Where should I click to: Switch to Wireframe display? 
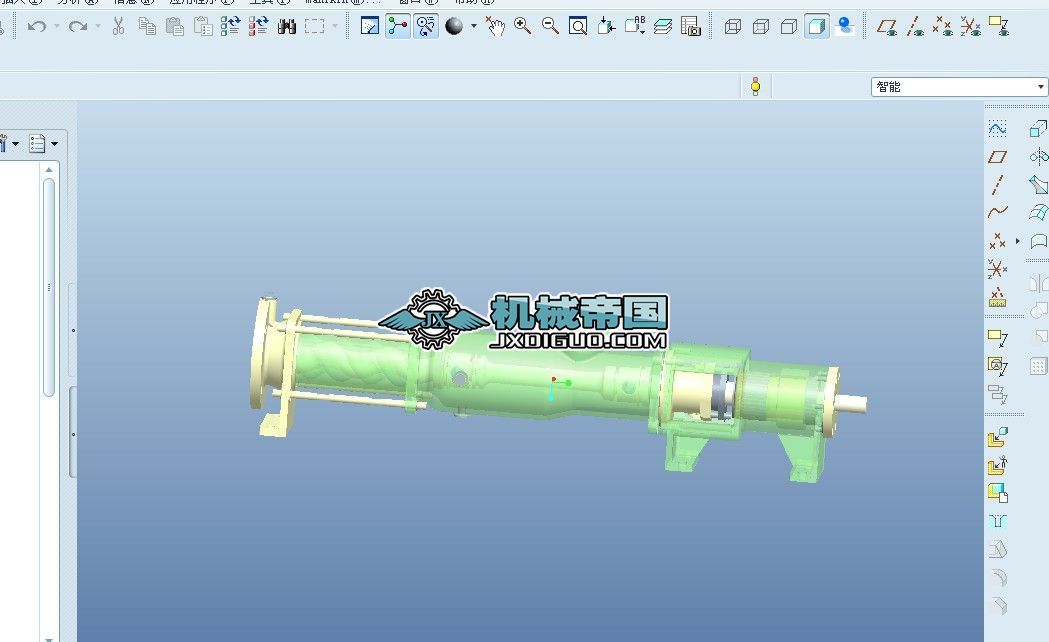click(x=733, y=26)
